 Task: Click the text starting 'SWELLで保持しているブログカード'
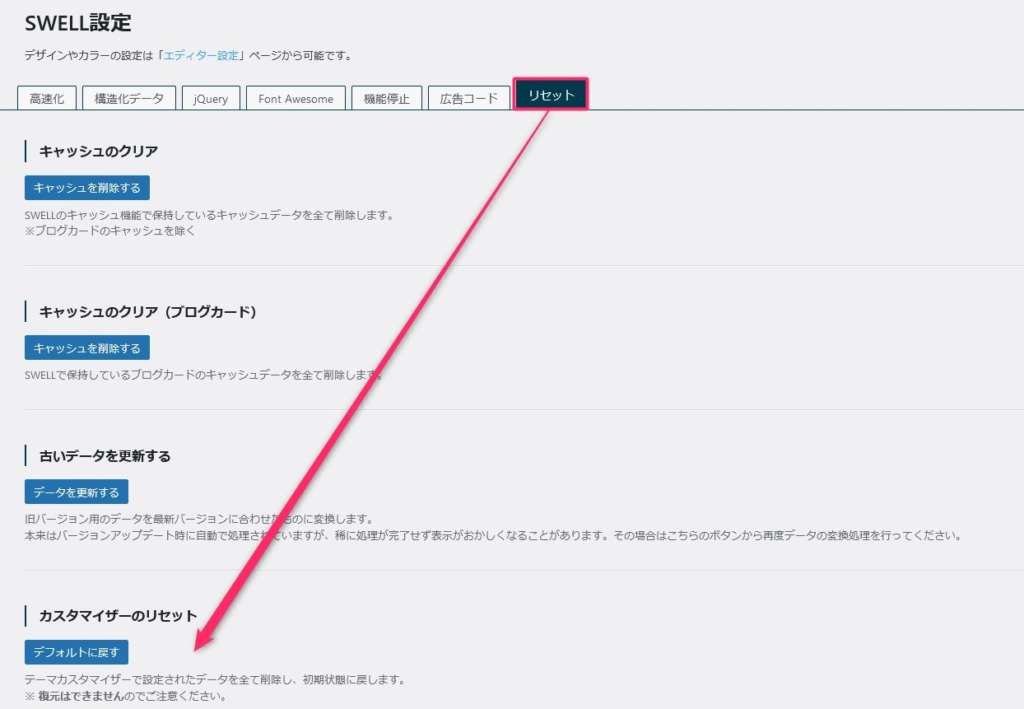(x=203, y=375)
